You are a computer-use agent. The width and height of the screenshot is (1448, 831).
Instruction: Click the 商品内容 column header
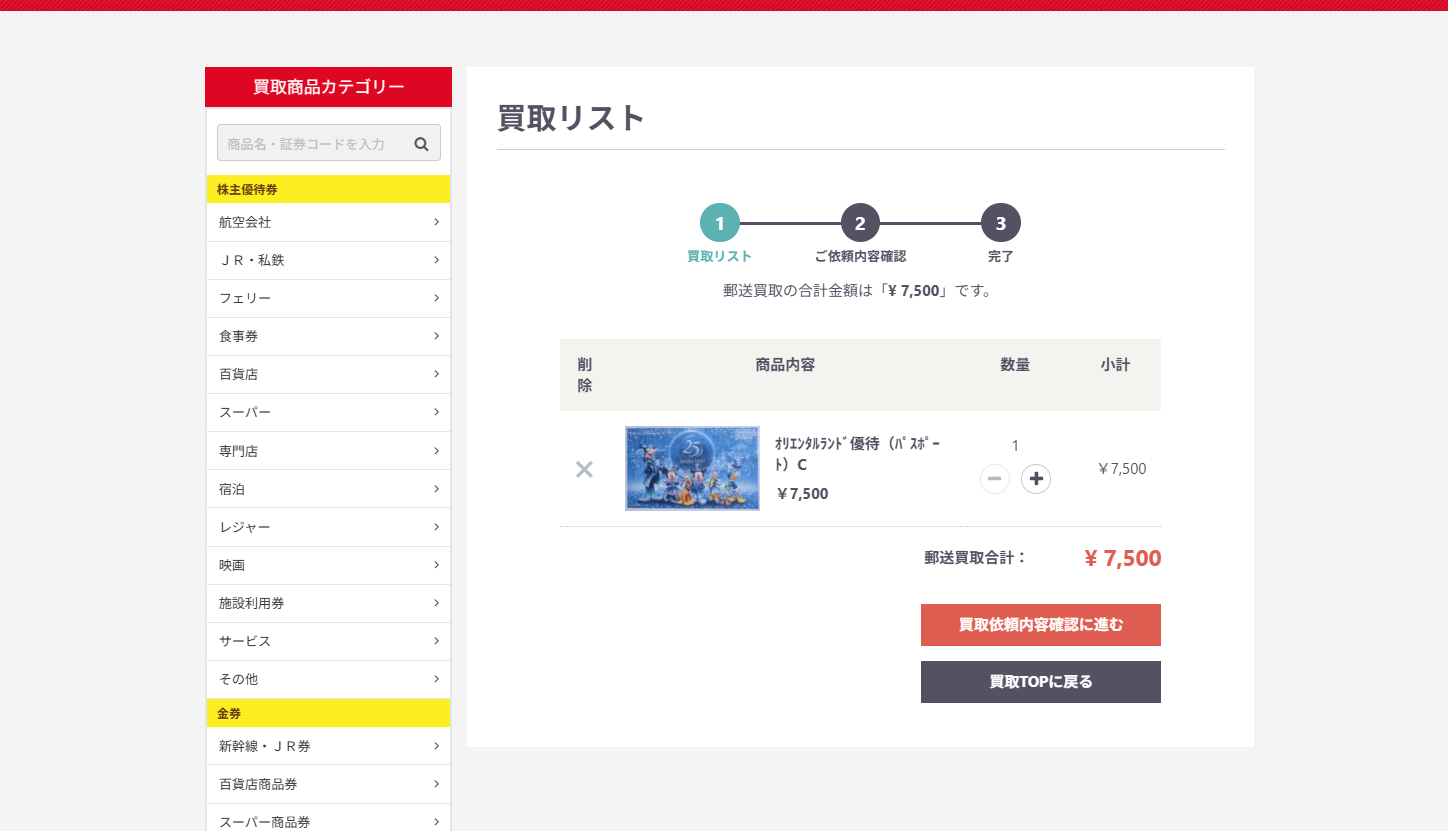point(785,365)
